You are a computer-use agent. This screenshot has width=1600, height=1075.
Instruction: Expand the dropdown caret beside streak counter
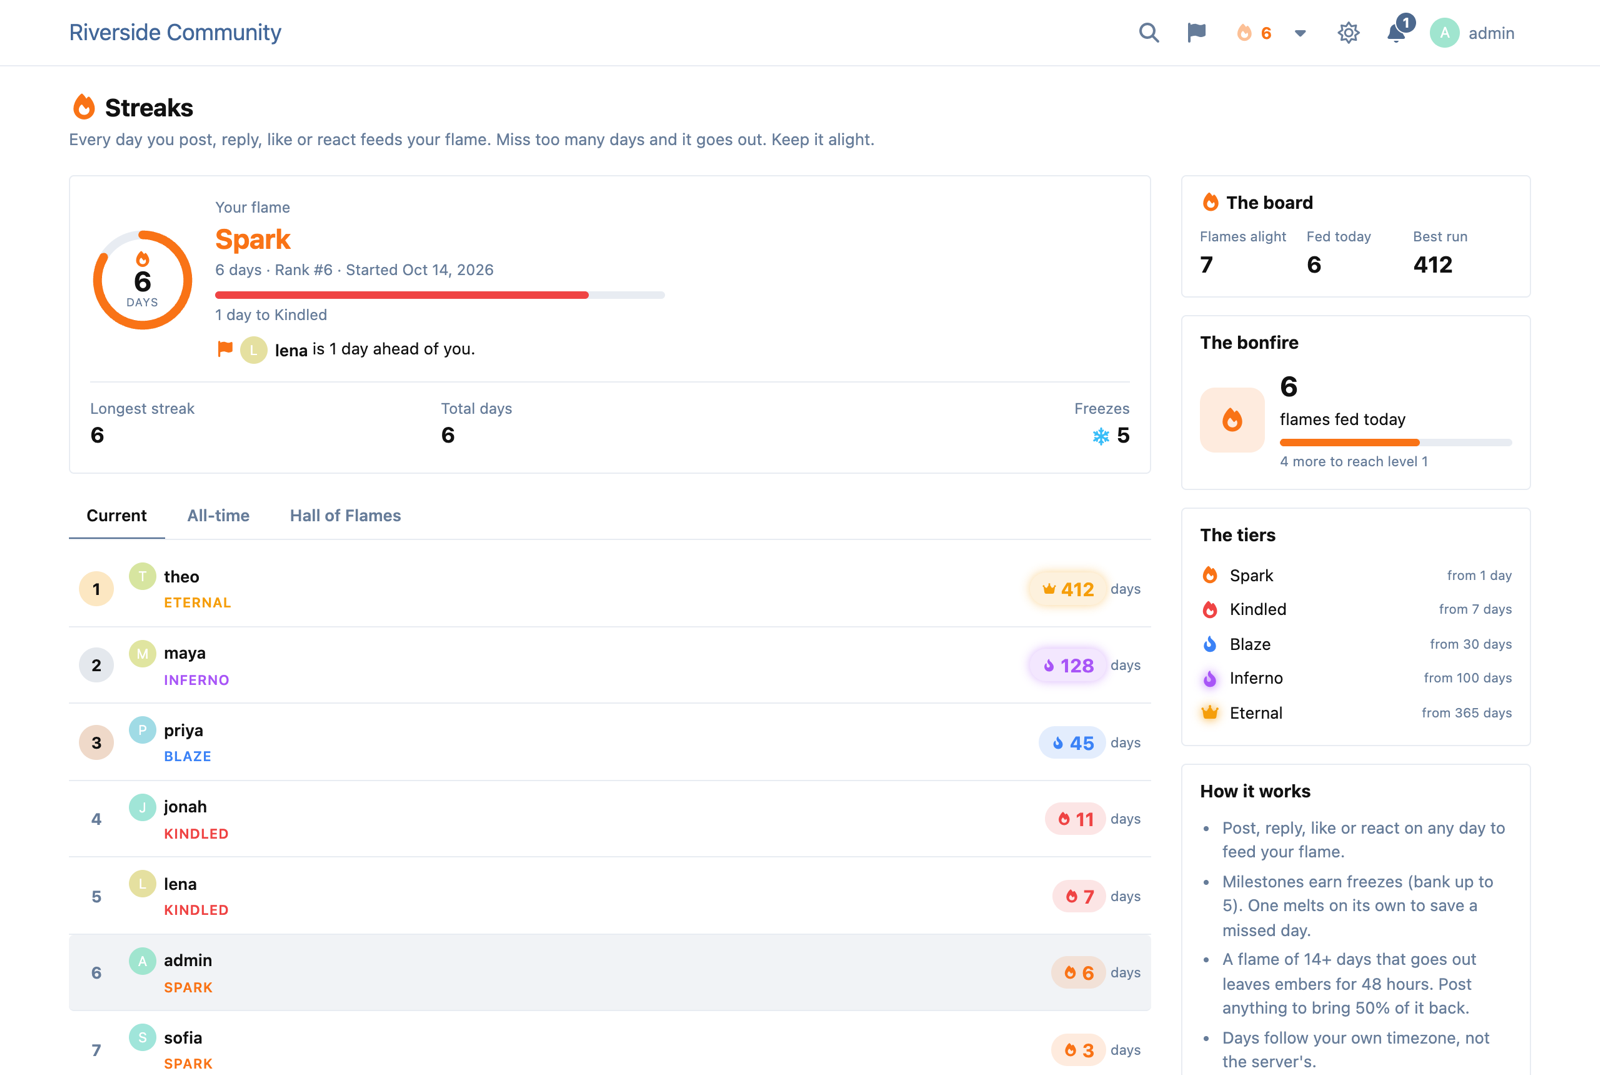[1300, 33]
